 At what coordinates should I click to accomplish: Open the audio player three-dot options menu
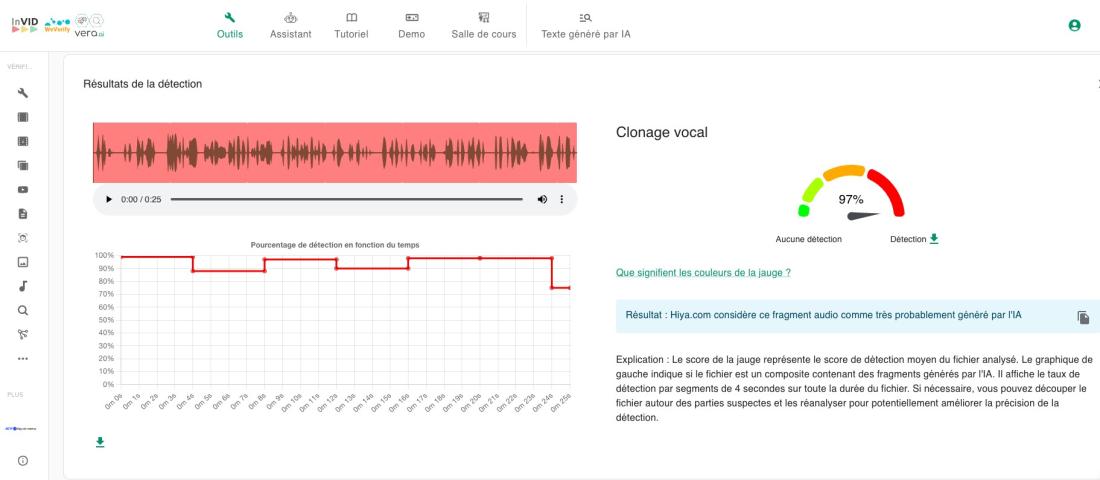tap(562, 199)
